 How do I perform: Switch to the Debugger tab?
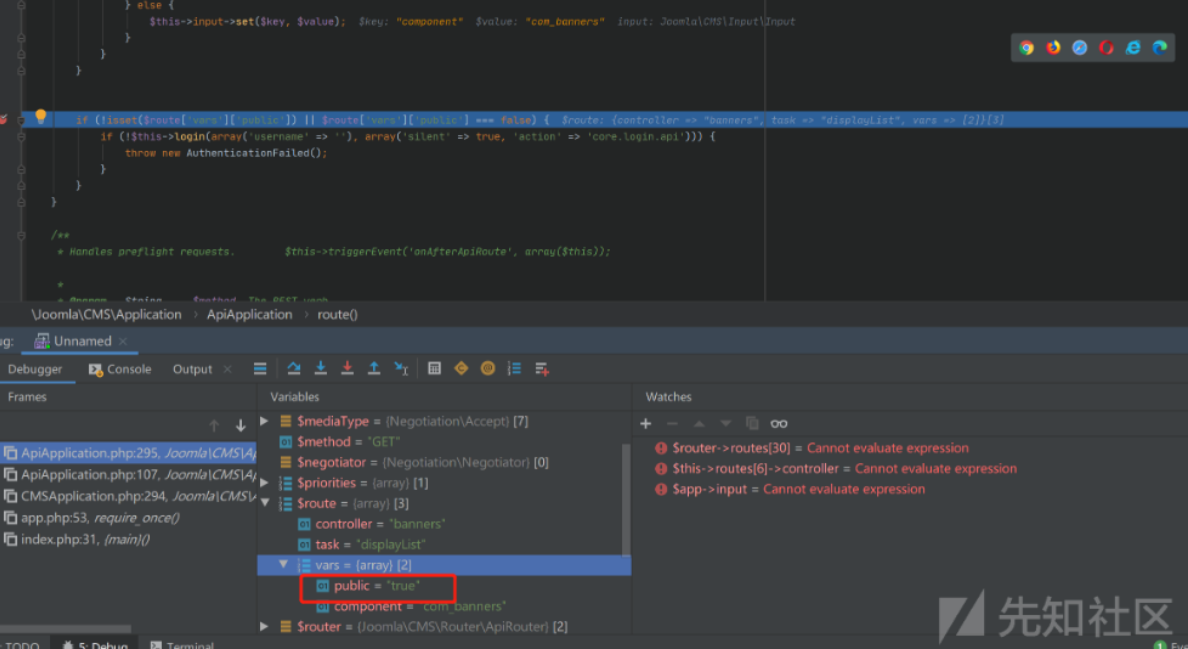coord(35,369)
